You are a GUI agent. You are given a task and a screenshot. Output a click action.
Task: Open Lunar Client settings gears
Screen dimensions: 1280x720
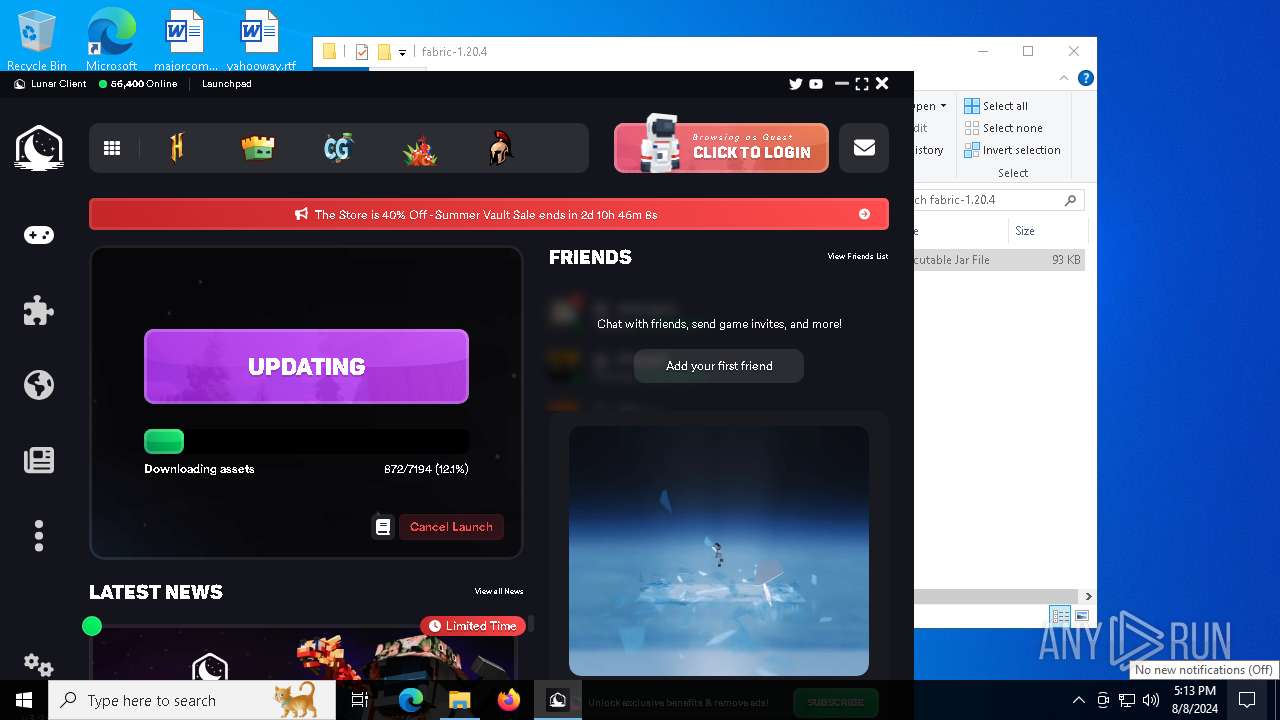point(39,664)
